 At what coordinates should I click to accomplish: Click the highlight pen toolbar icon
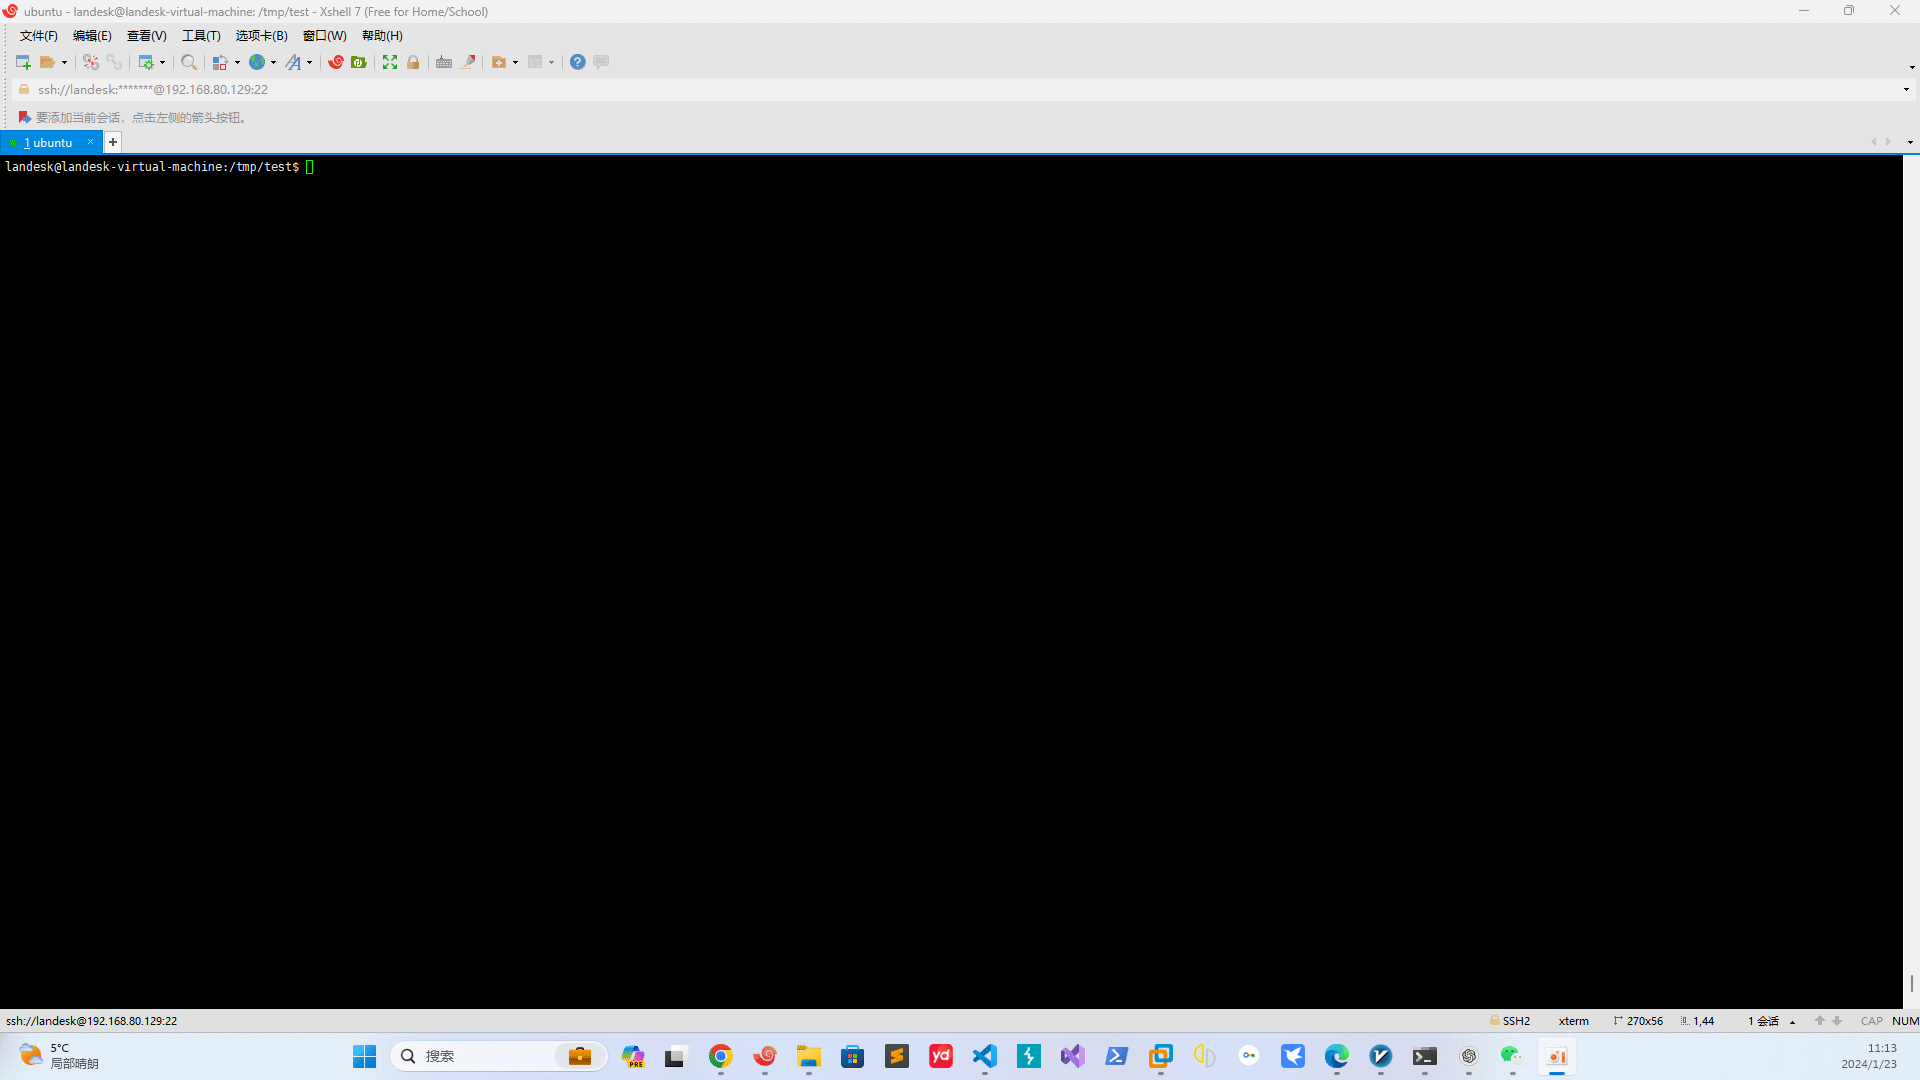469,62
